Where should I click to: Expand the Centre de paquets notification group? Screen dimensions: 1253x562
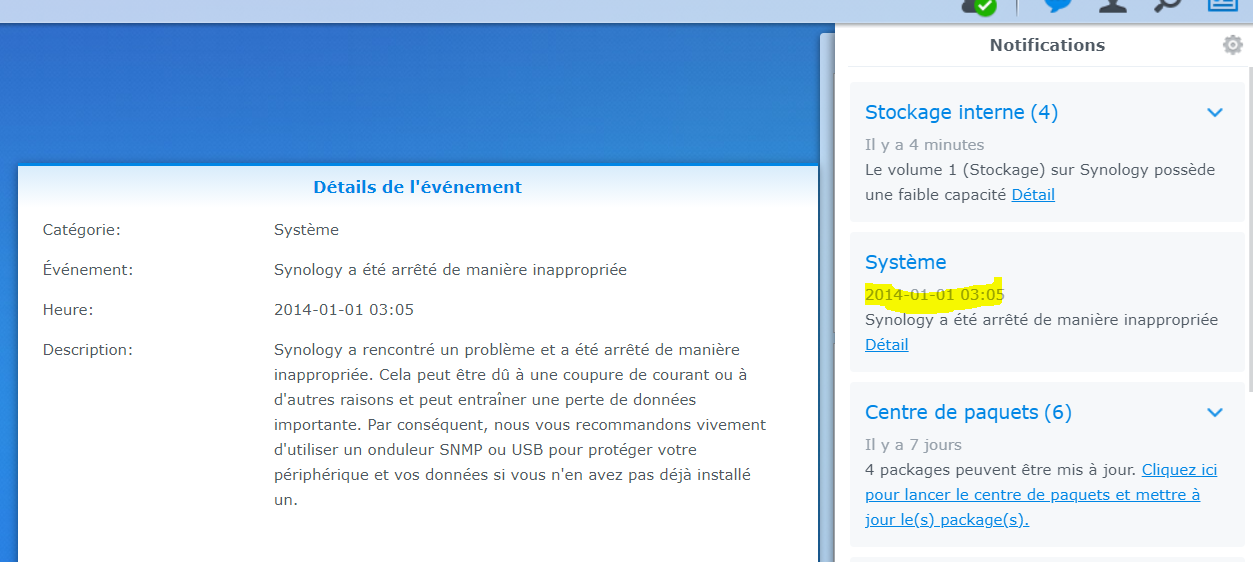tap(1215, 412)
